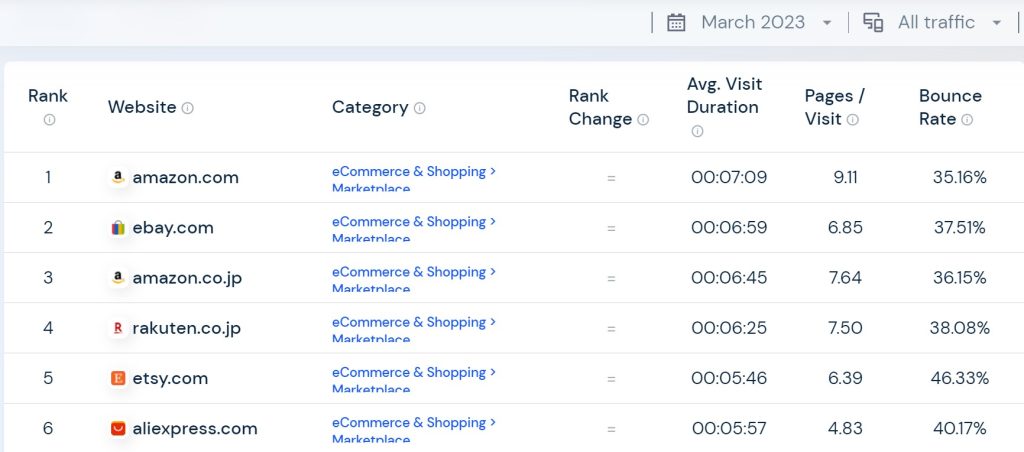The height and width of the screenshot is (452, 1024).
Task: Click the 9.11 pages per visit value
Action: coord(845,178)
